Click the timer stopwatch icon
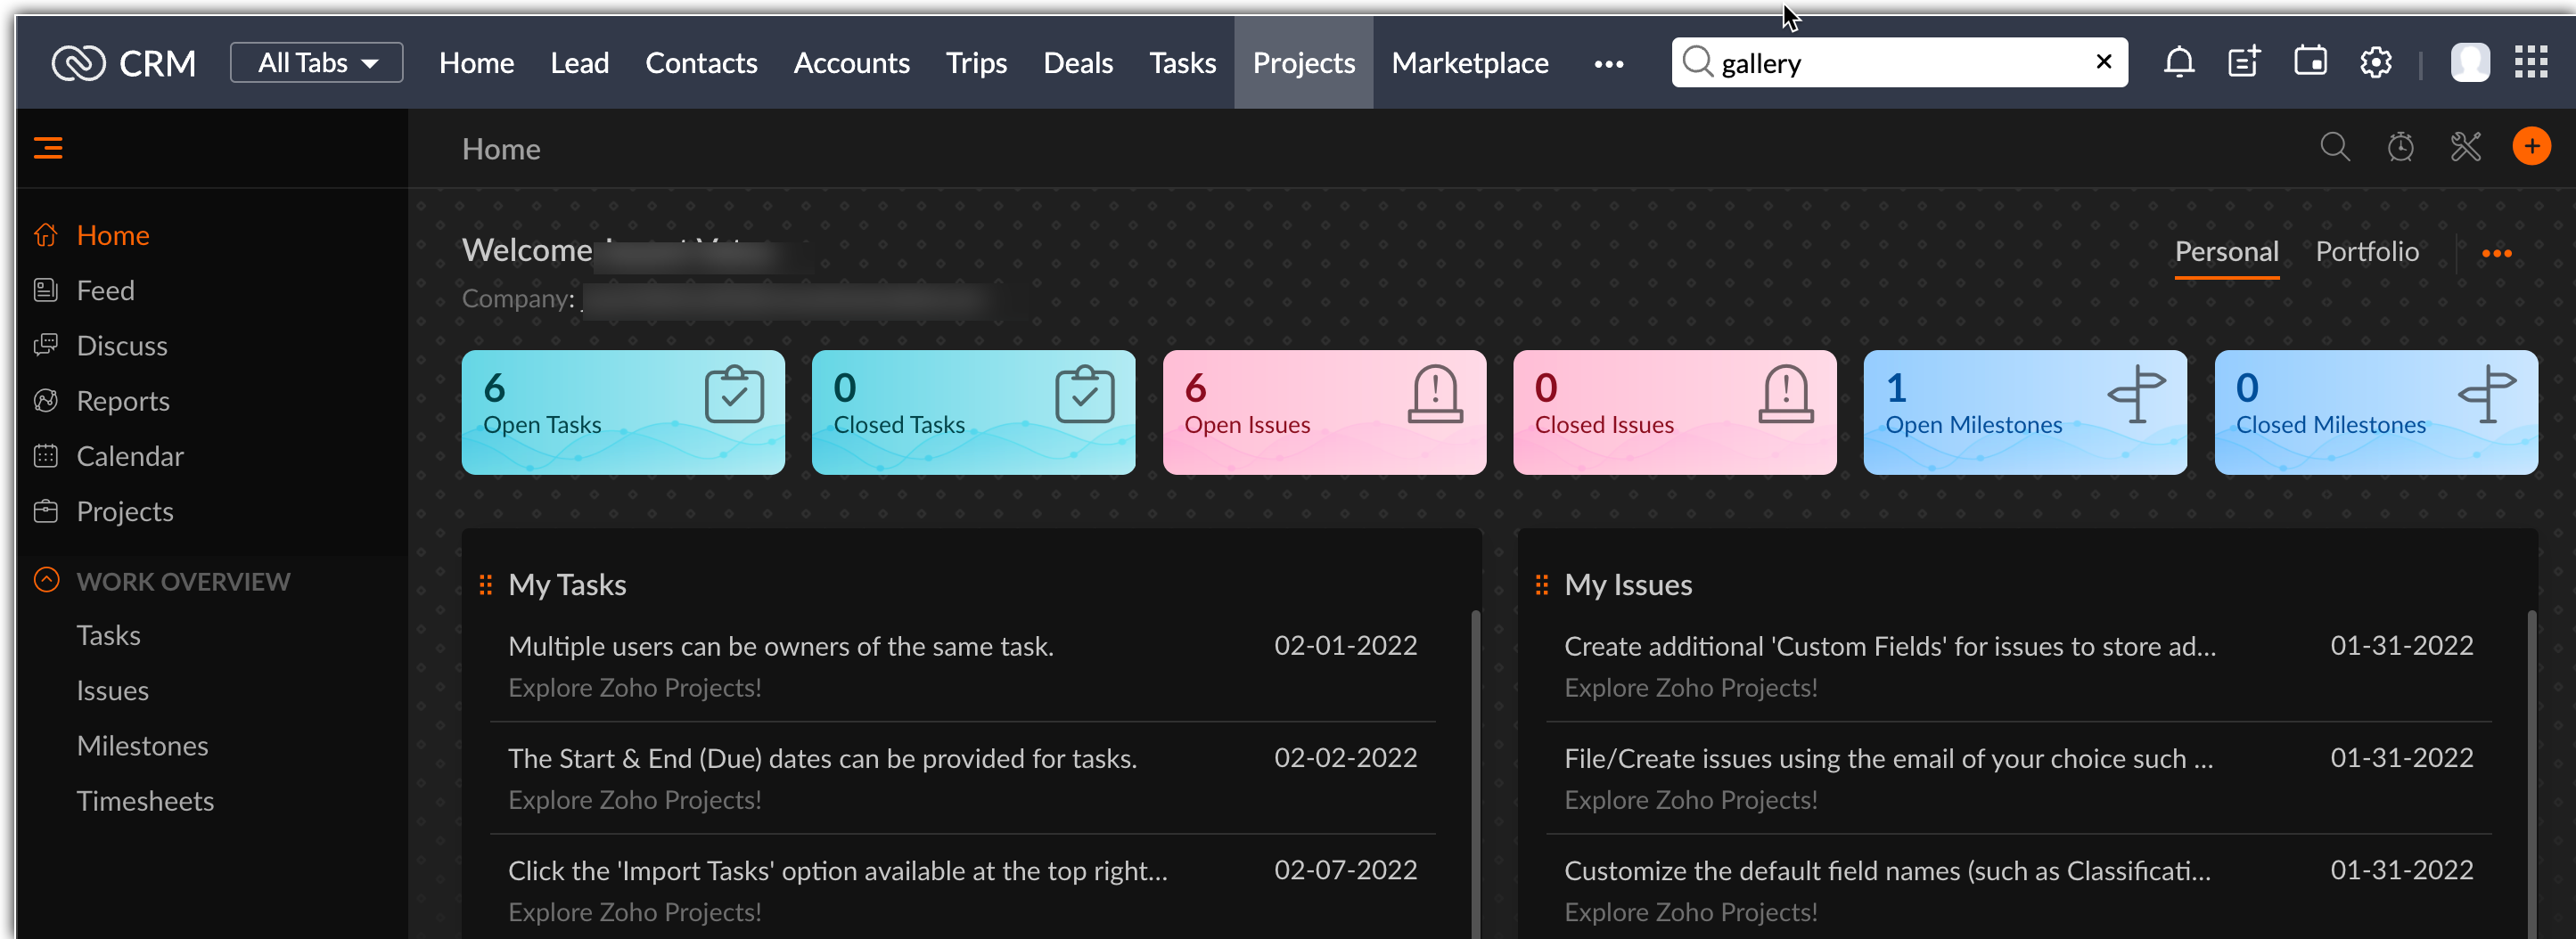The image size is (2576, 939). click(2400, 148)
